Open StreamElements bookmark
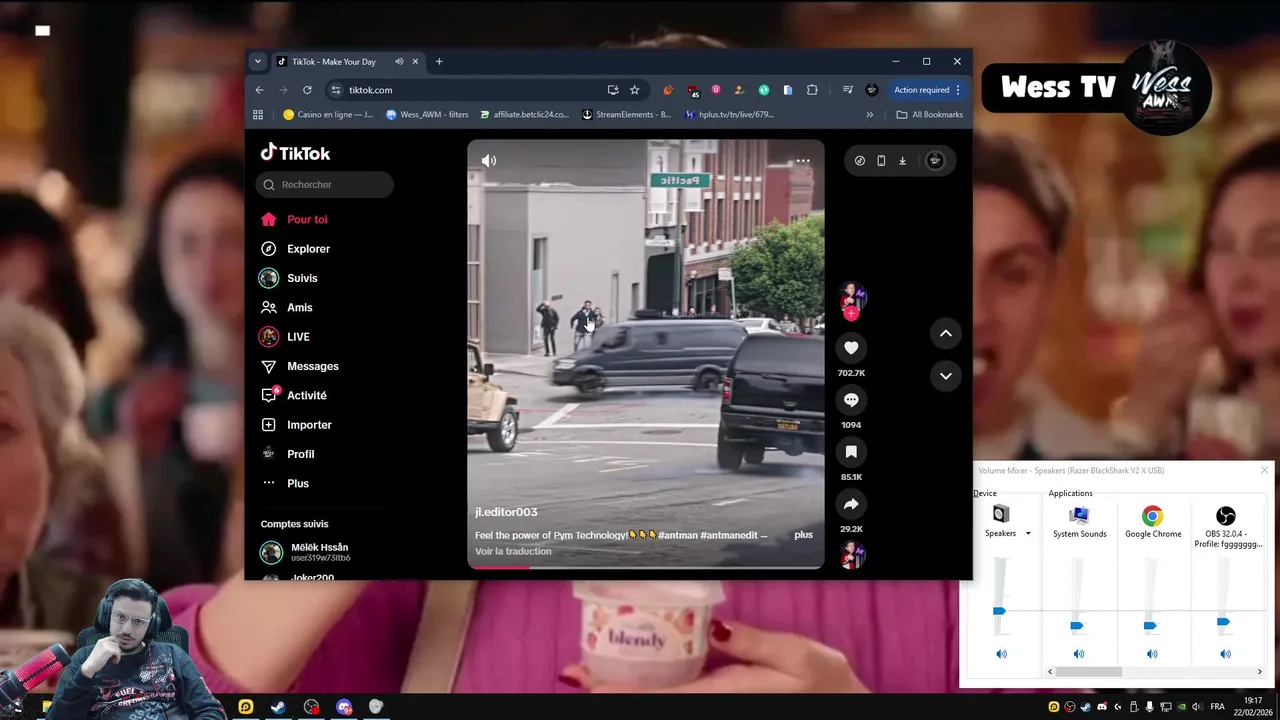 (x=627, y=115)
